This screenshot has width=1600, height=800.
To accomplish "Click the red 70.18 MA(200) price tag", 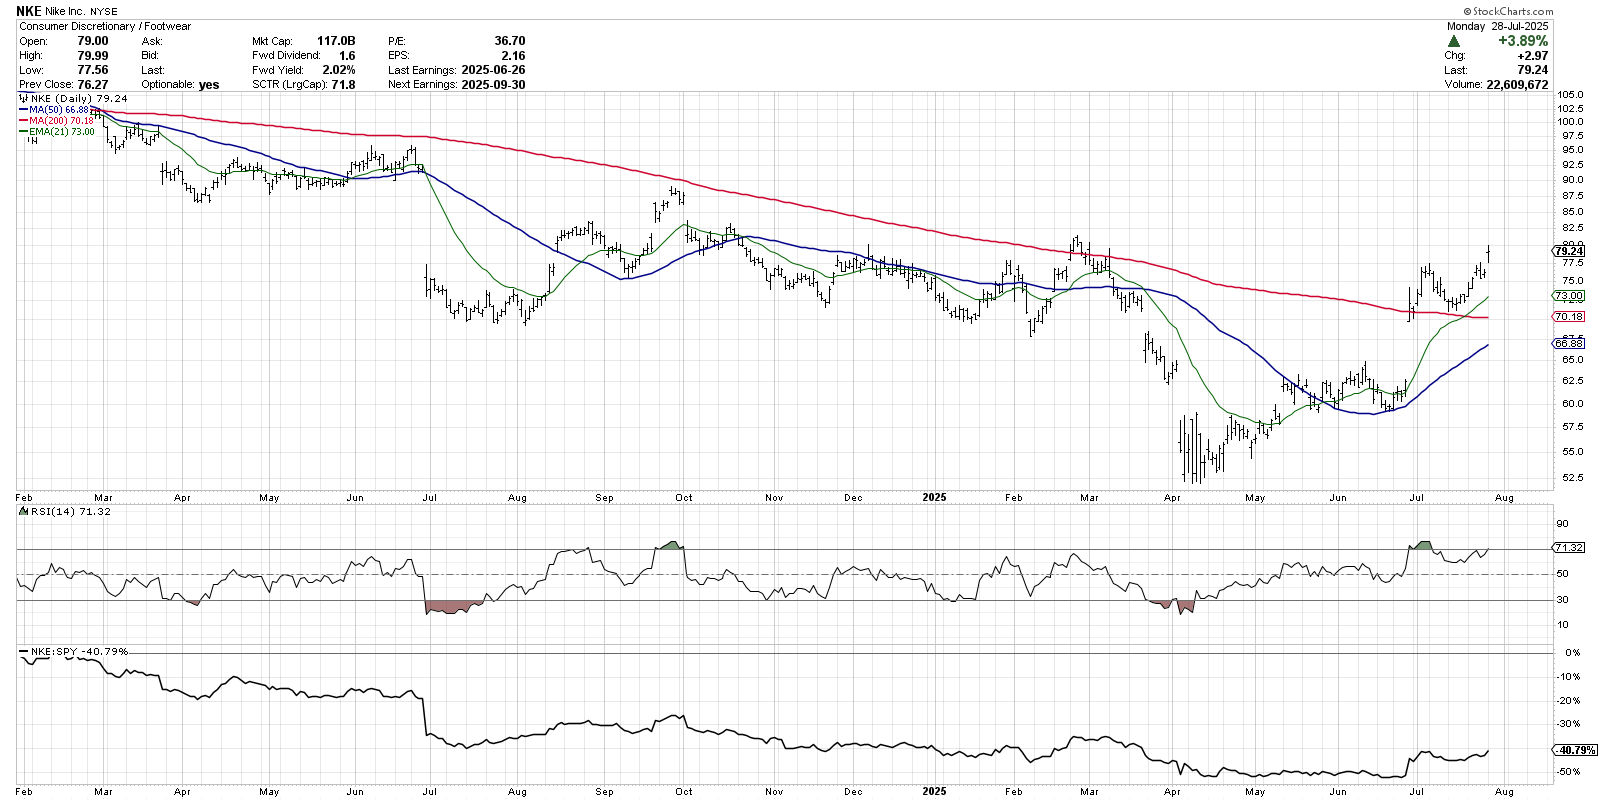I will [1569, 317].
